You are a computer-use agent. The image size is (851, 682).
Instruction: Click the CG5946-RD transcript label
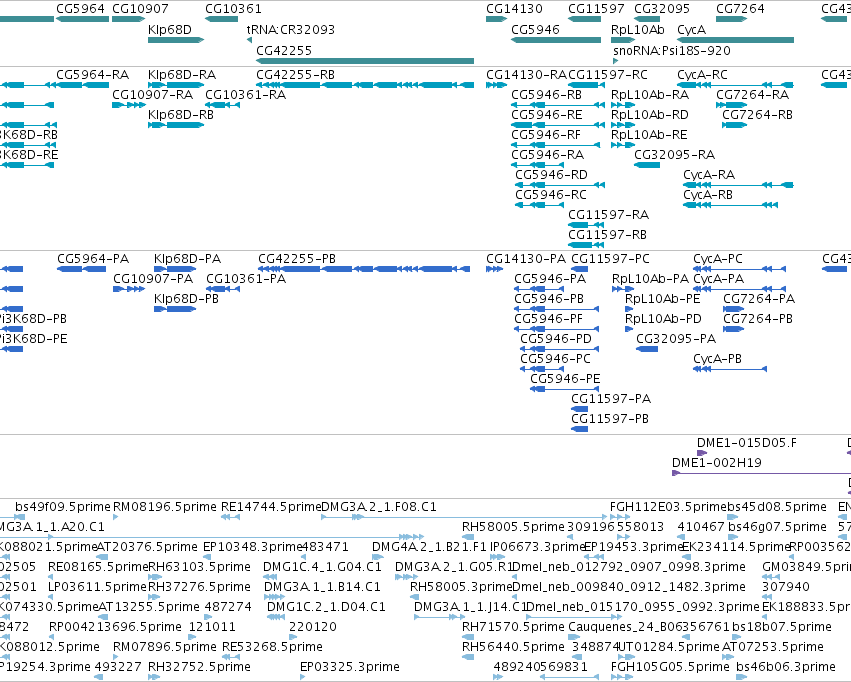tap(551, 175)
